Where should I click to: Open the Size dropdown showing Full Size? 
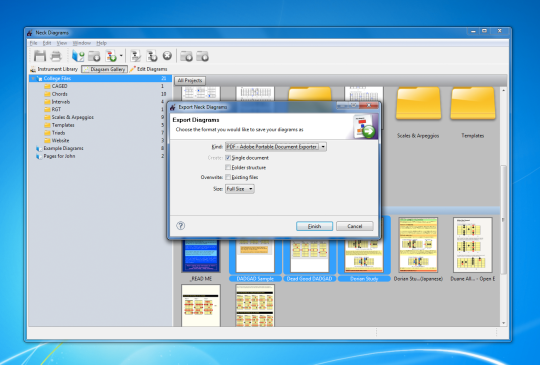point(240,189)
